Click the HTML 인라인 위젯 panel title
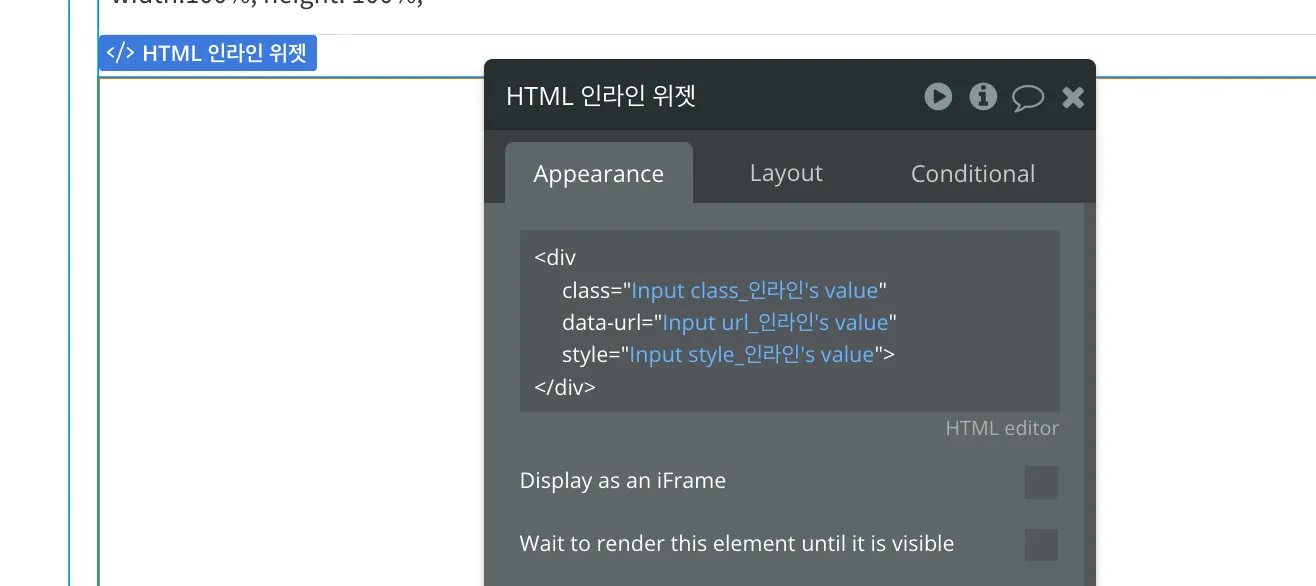Image resolution: width=1316 pixels, height=586 pixels. 601,96
